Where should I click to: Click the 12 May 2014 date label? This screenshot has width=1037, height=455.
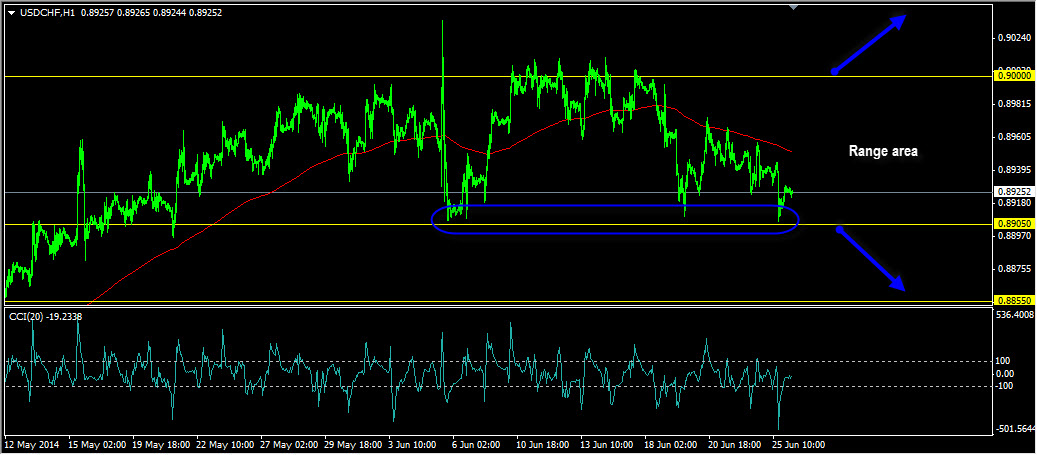(x=31, y=444)
